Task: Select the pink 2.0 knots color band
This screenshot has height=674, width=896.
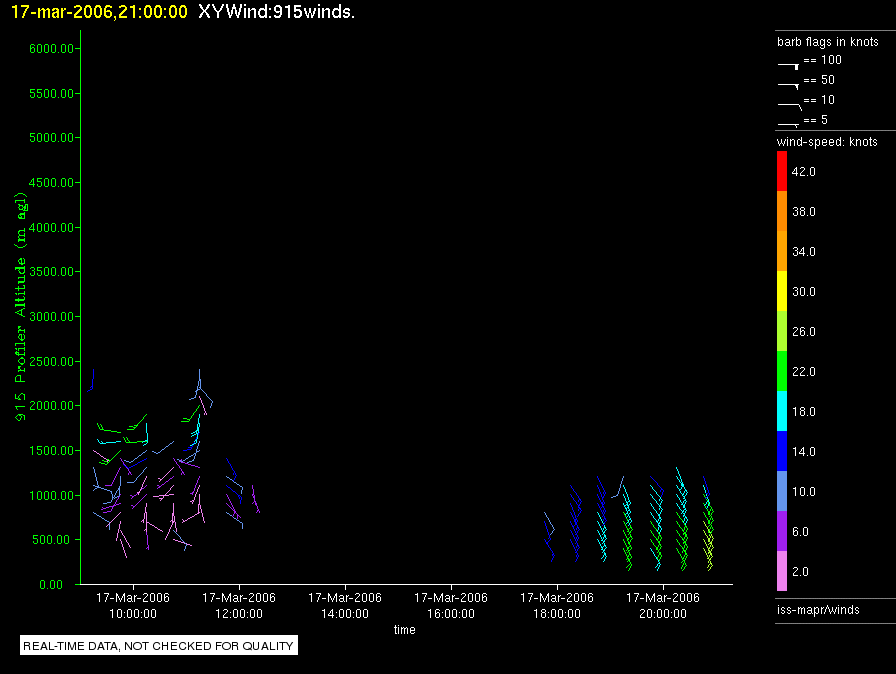Action: click(782, 571)
